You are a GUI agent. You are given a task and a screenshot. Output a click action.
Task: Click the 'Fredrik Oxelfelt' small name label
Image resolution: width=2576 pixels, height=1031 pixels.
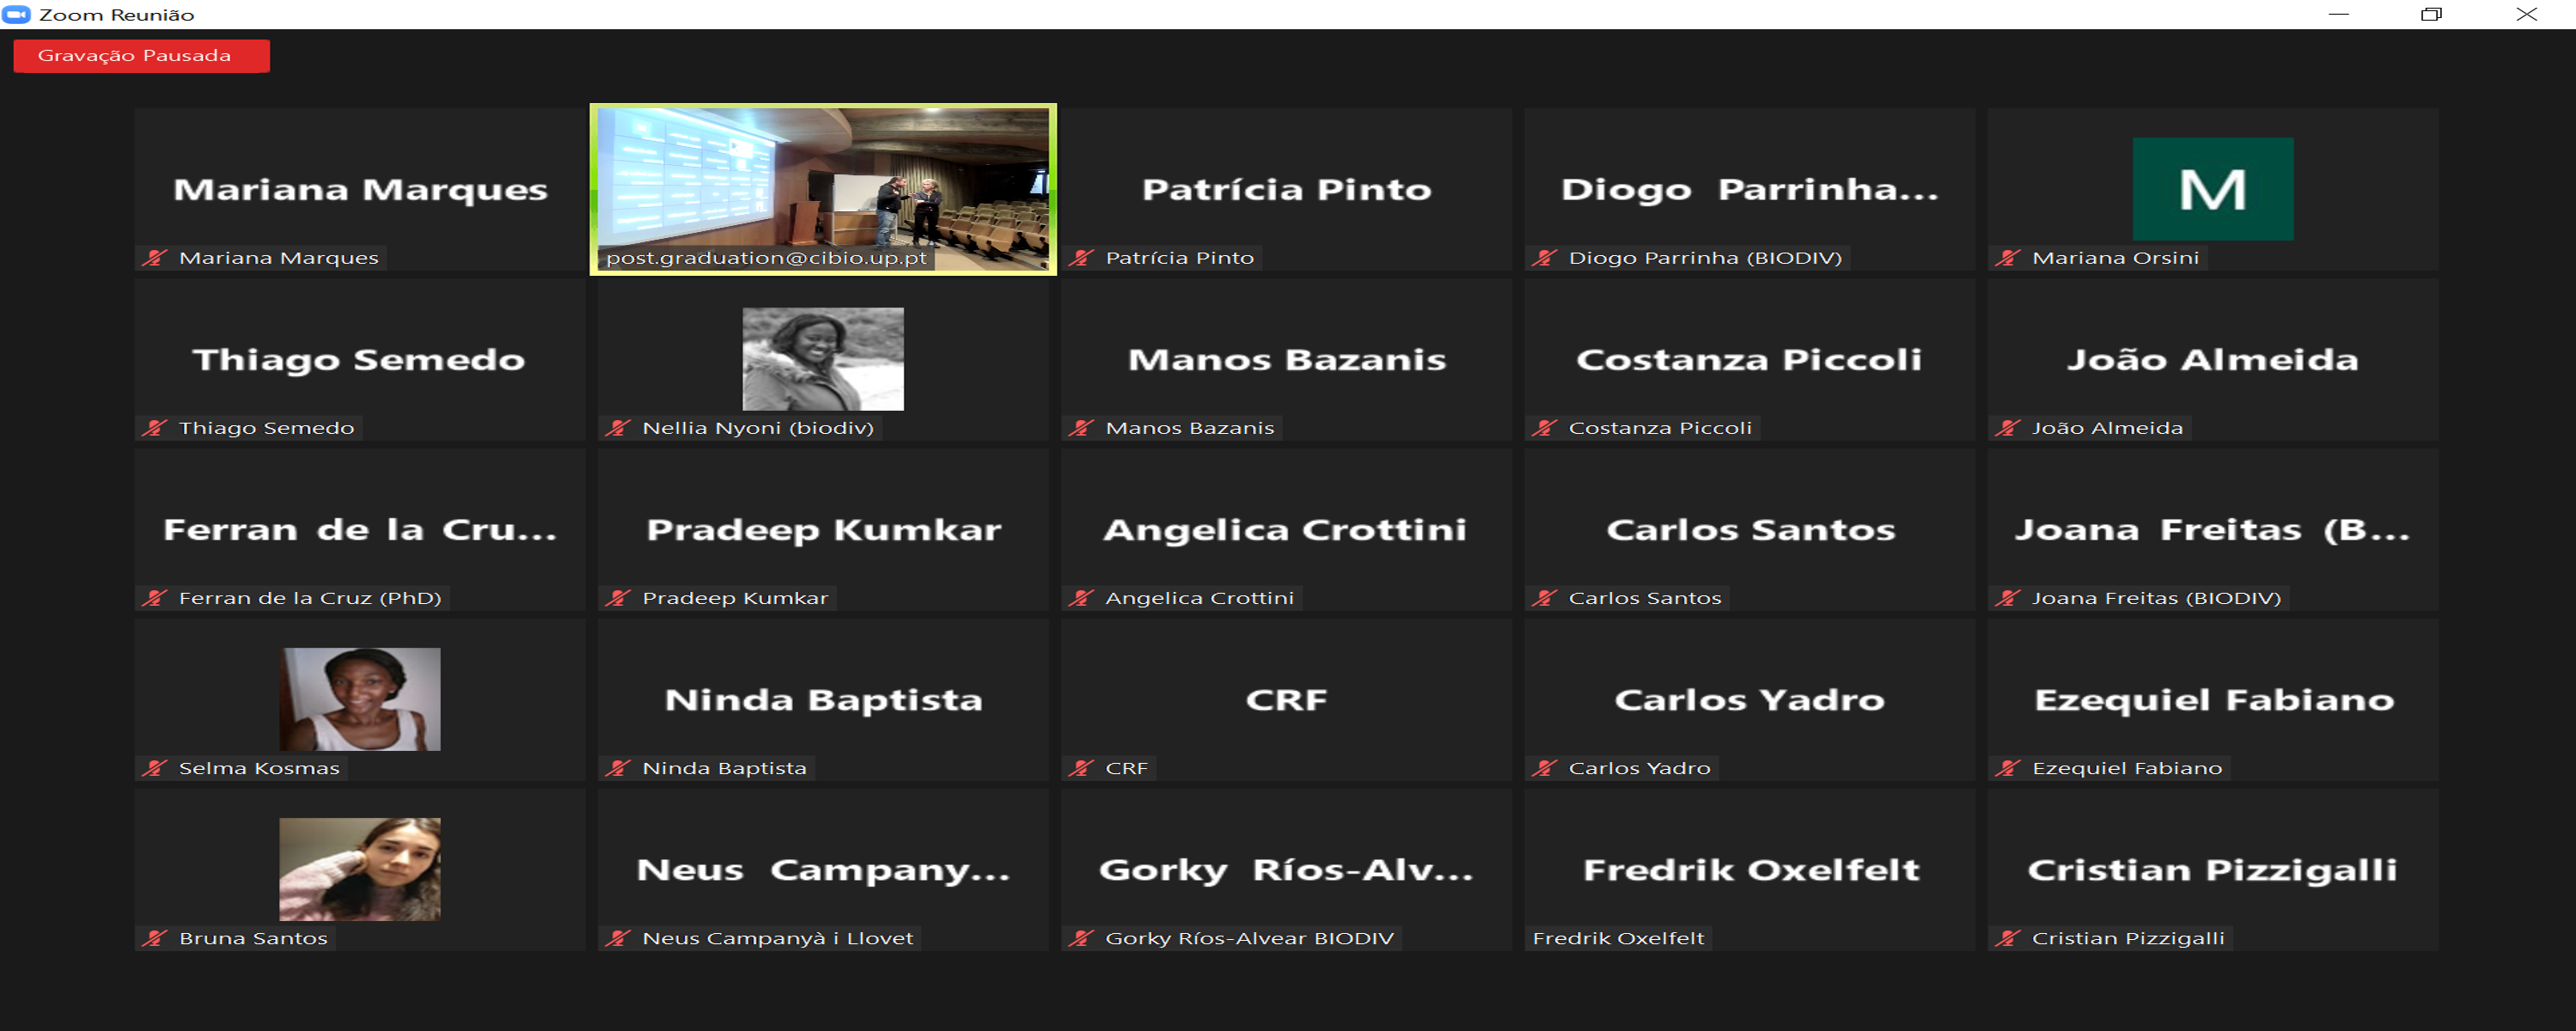click(1618, 938)
